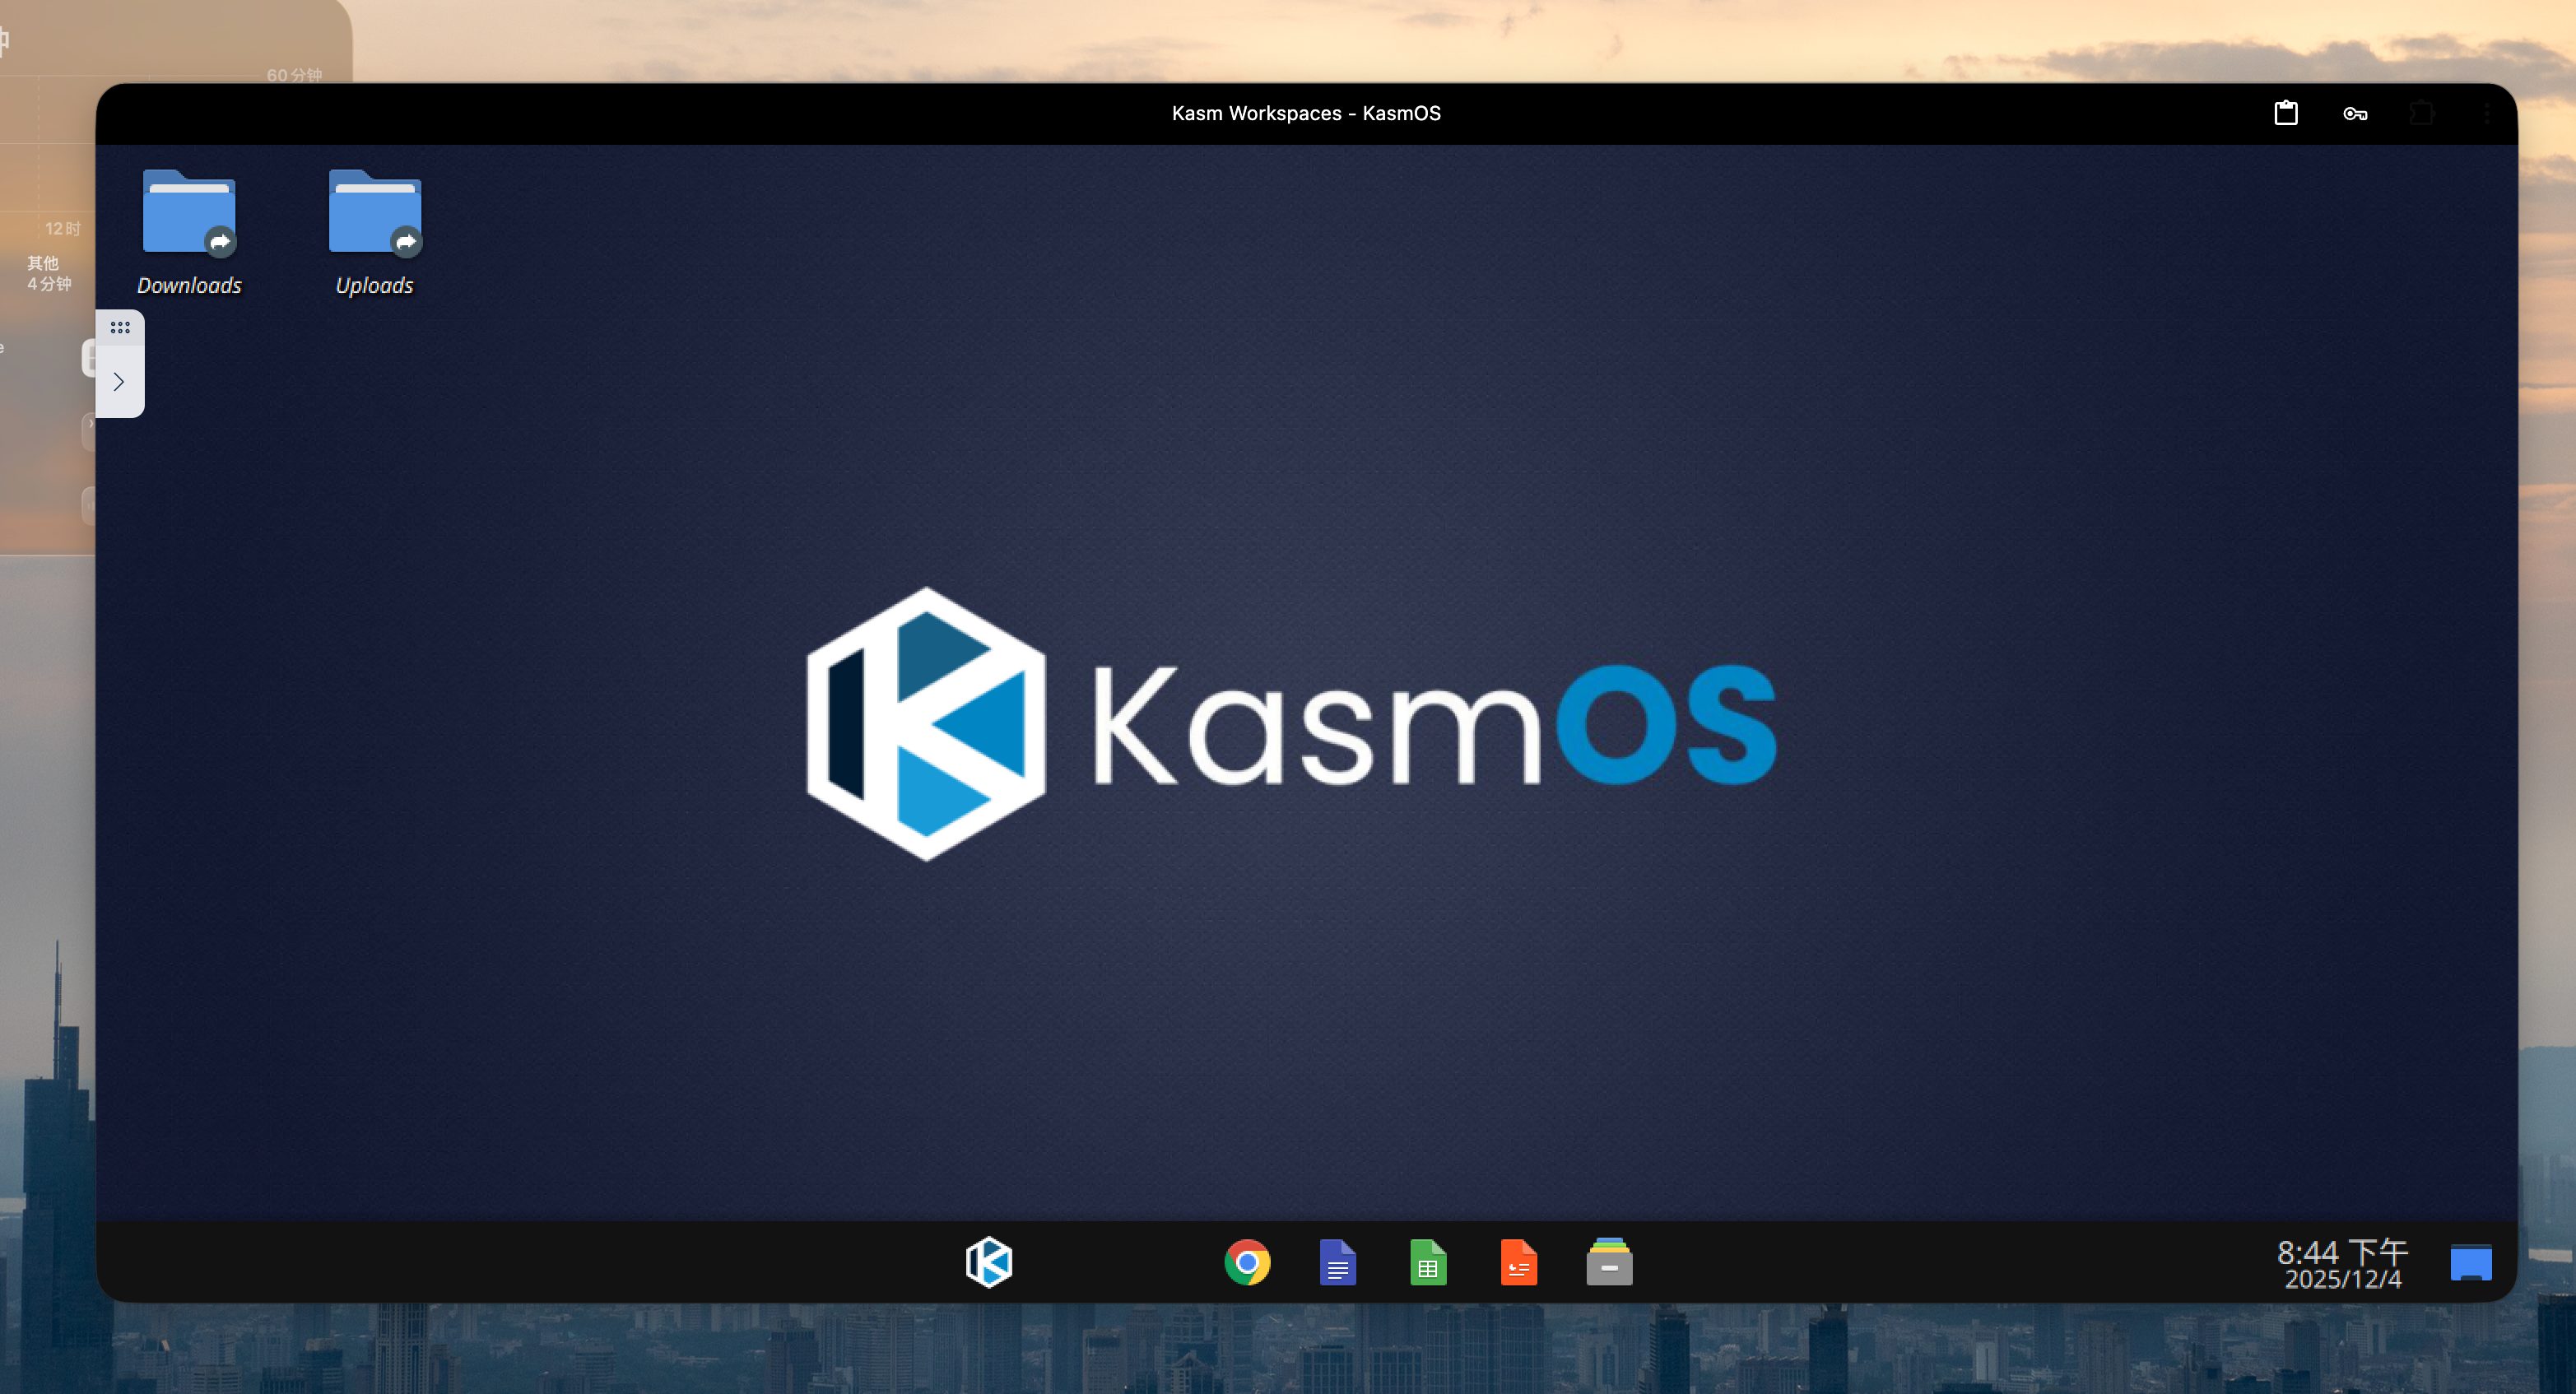Open the file manager drawer icon
The image size is (2576, 1394).
tap(1609, 1262)
